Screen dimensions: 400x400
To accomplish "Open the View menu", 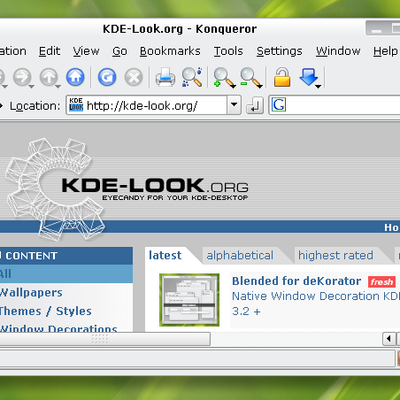I will click(86, 51).
